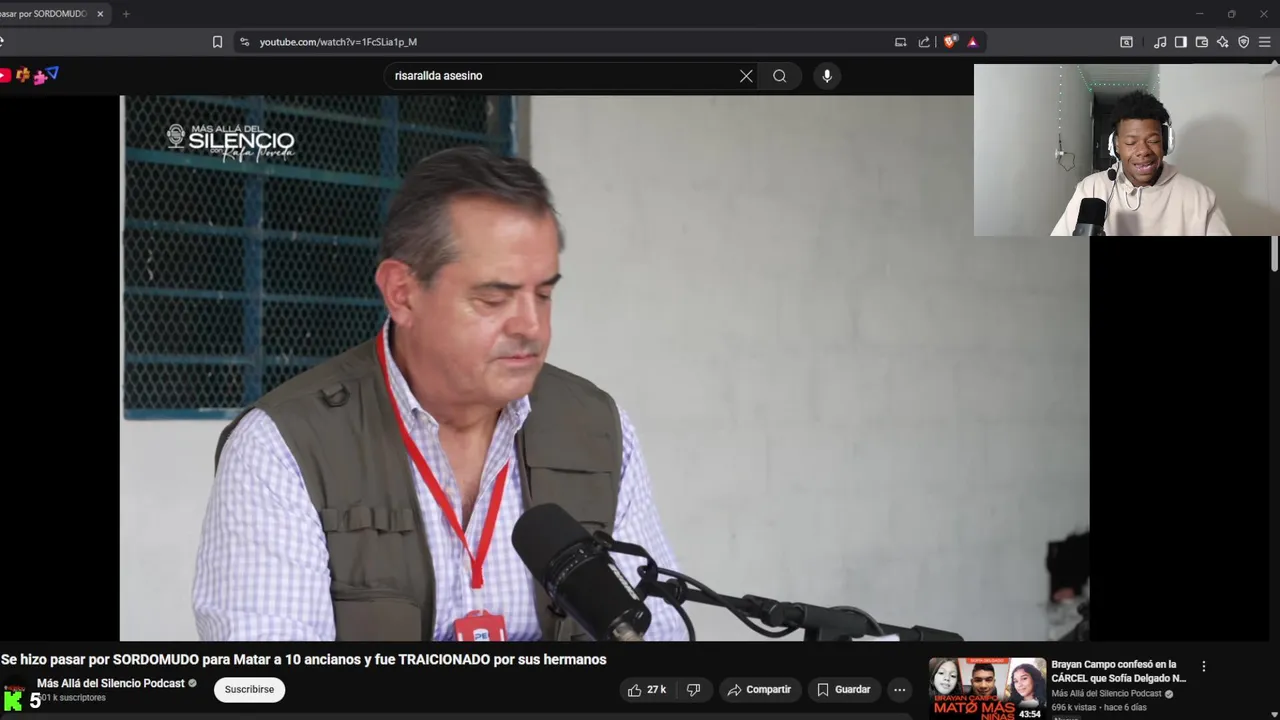Click the main video player area
This screenshot has width=1280, height=720.
pyautogui.click(x=604, y=368)
